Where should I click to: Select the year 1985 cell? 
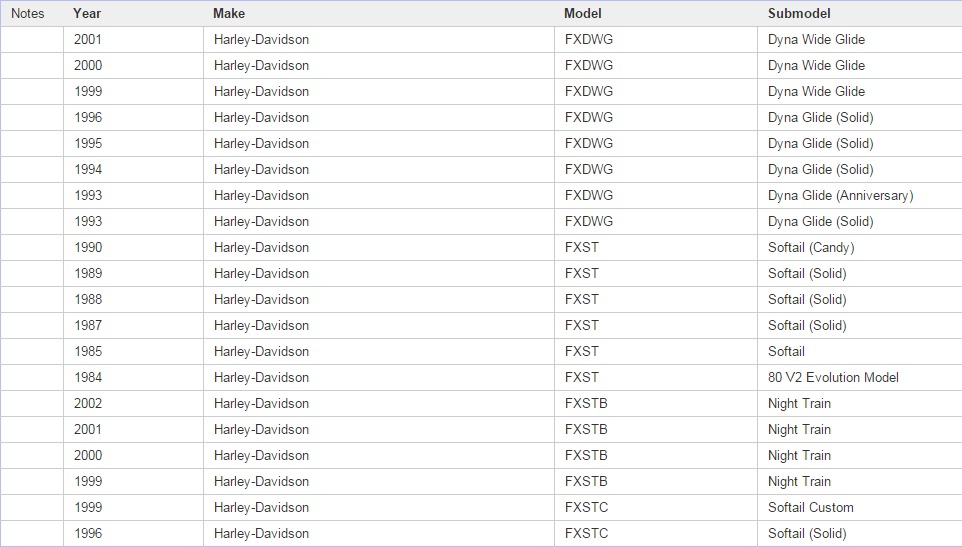click(88, 351)
